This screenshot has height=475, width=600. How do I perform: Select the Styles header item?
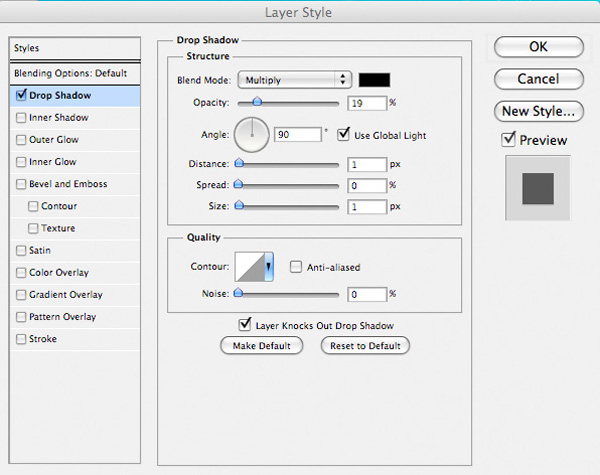(75, 48)
